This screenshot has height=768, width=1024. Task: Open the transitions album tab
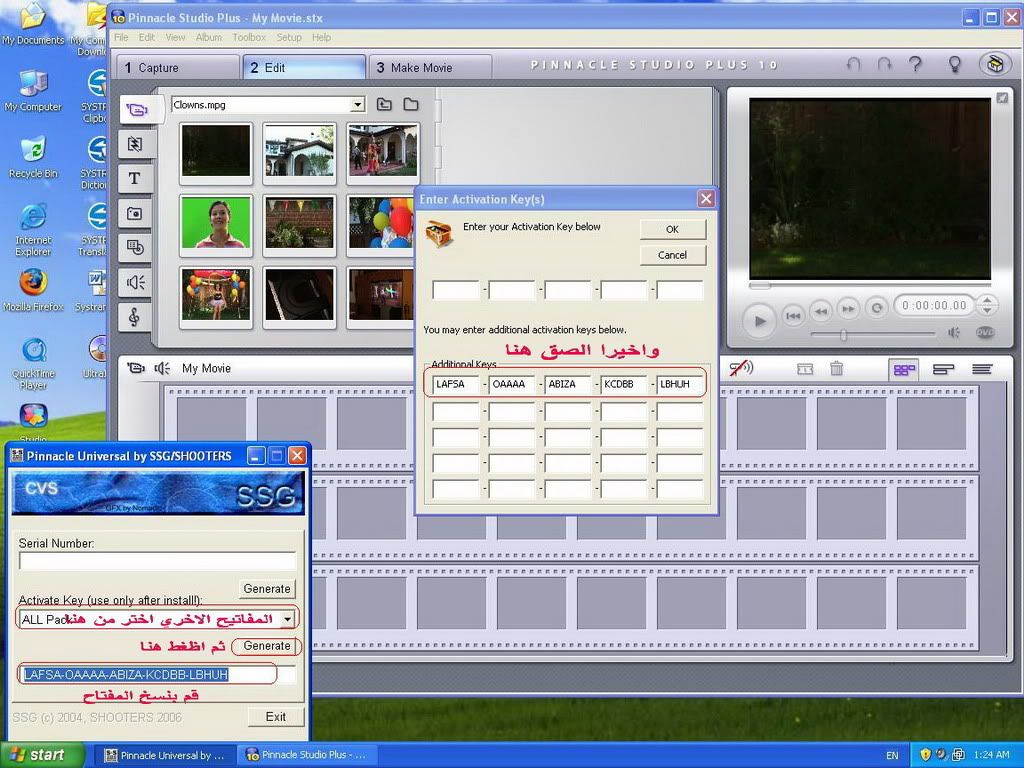coord(135,144)
